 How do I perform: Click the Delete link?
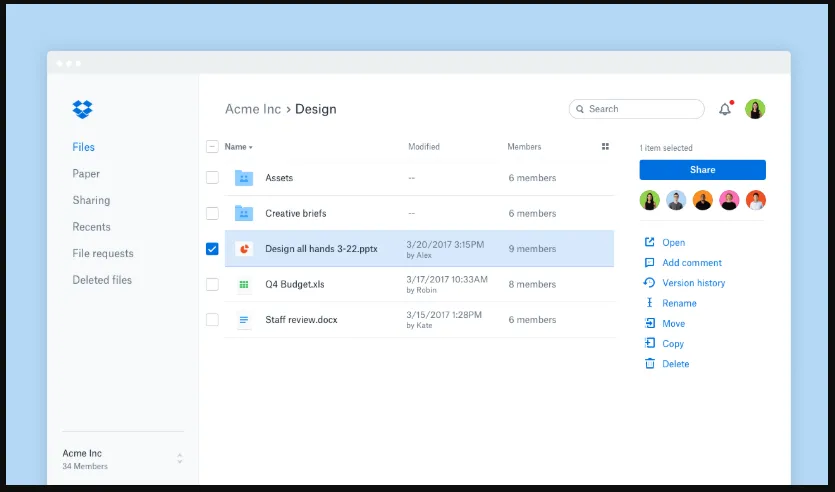coord(676,364)
